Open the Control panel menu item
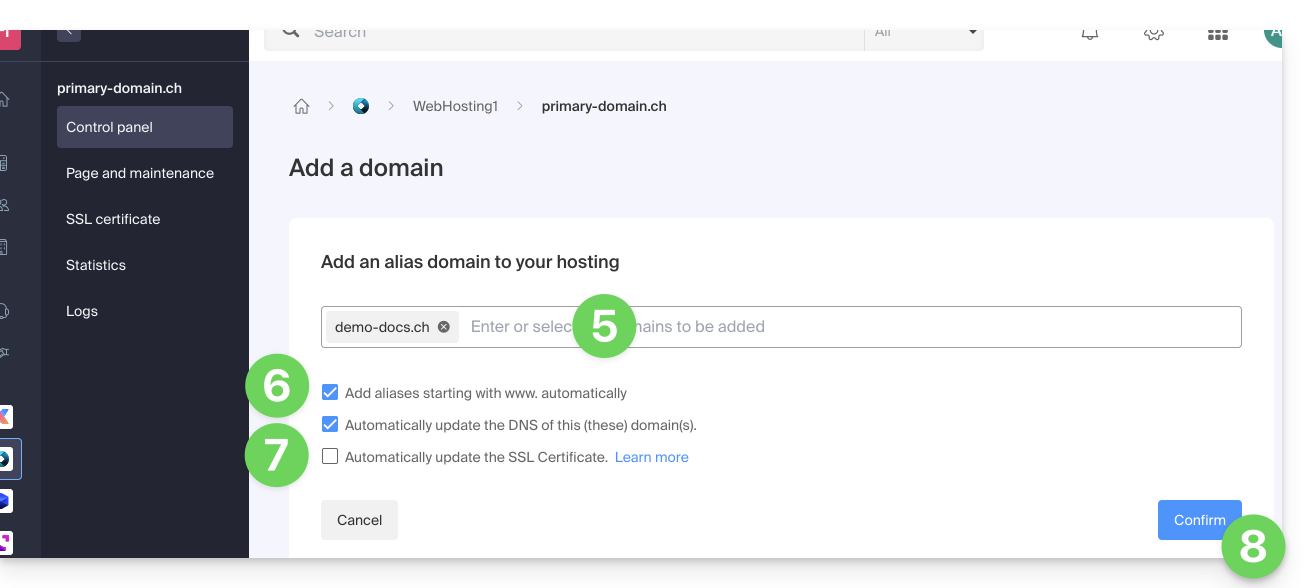The image size is (1312, 588). click(145, 127)
